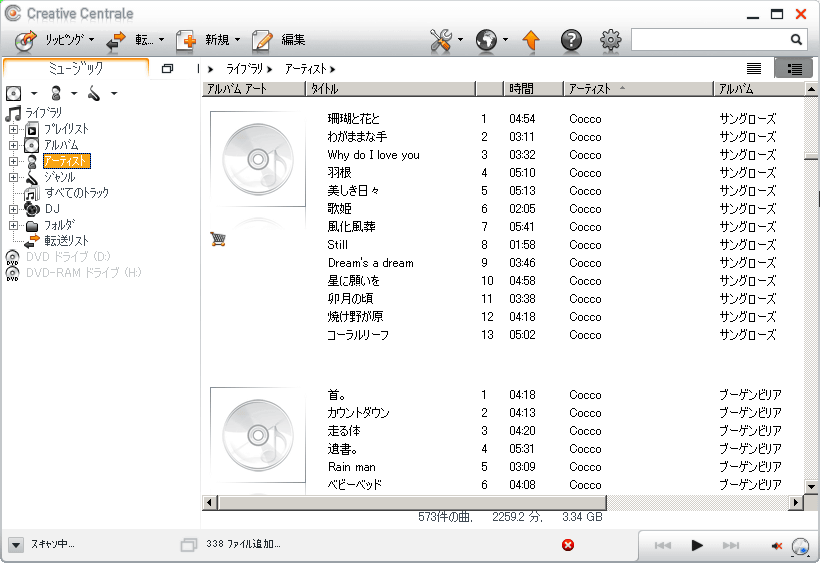Select すべてのトラック in the tree

[x=77, y=193]
